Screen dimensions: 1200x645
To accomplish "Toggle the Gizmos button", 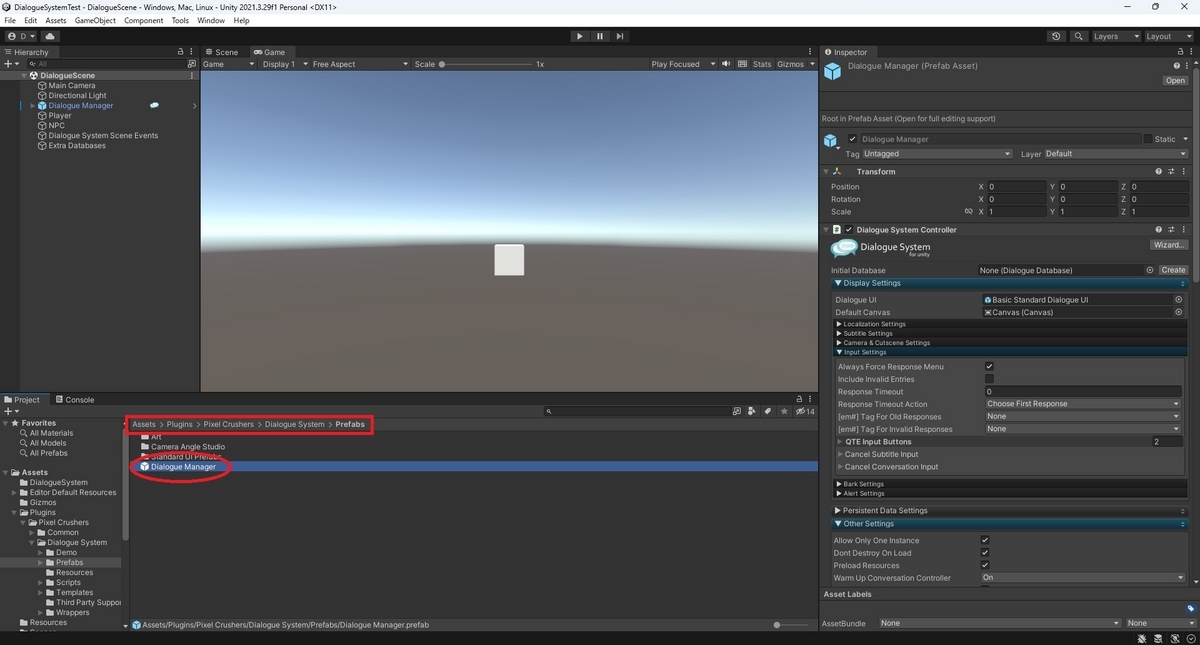I will tap(790, 64).
